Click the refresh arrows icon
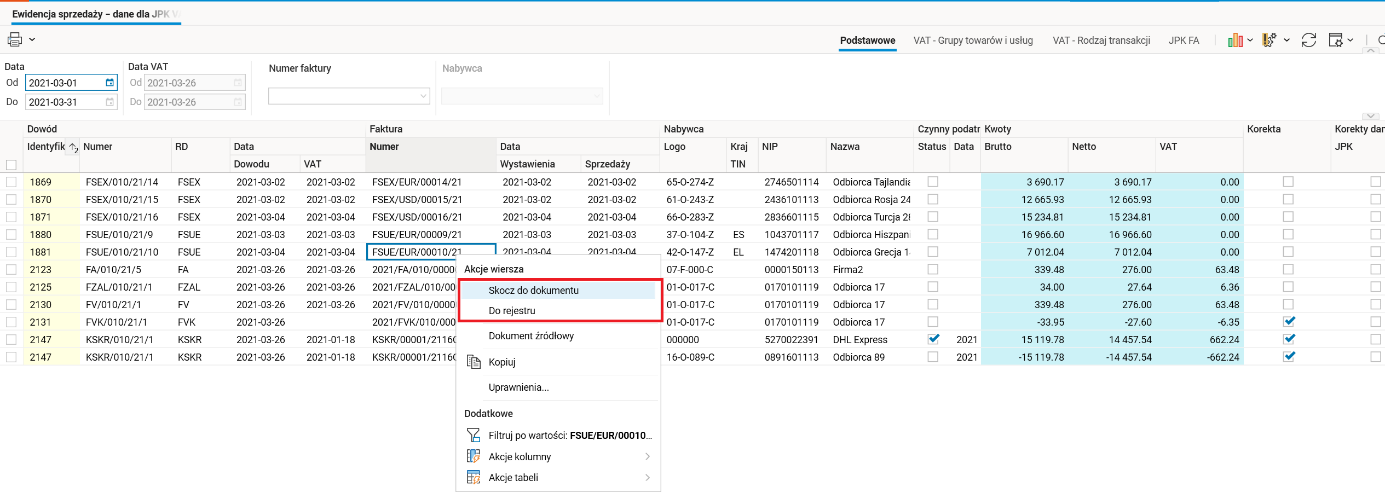This screenshot has width=1385, height=498. pyautogui.click(x=1308, y=40)
